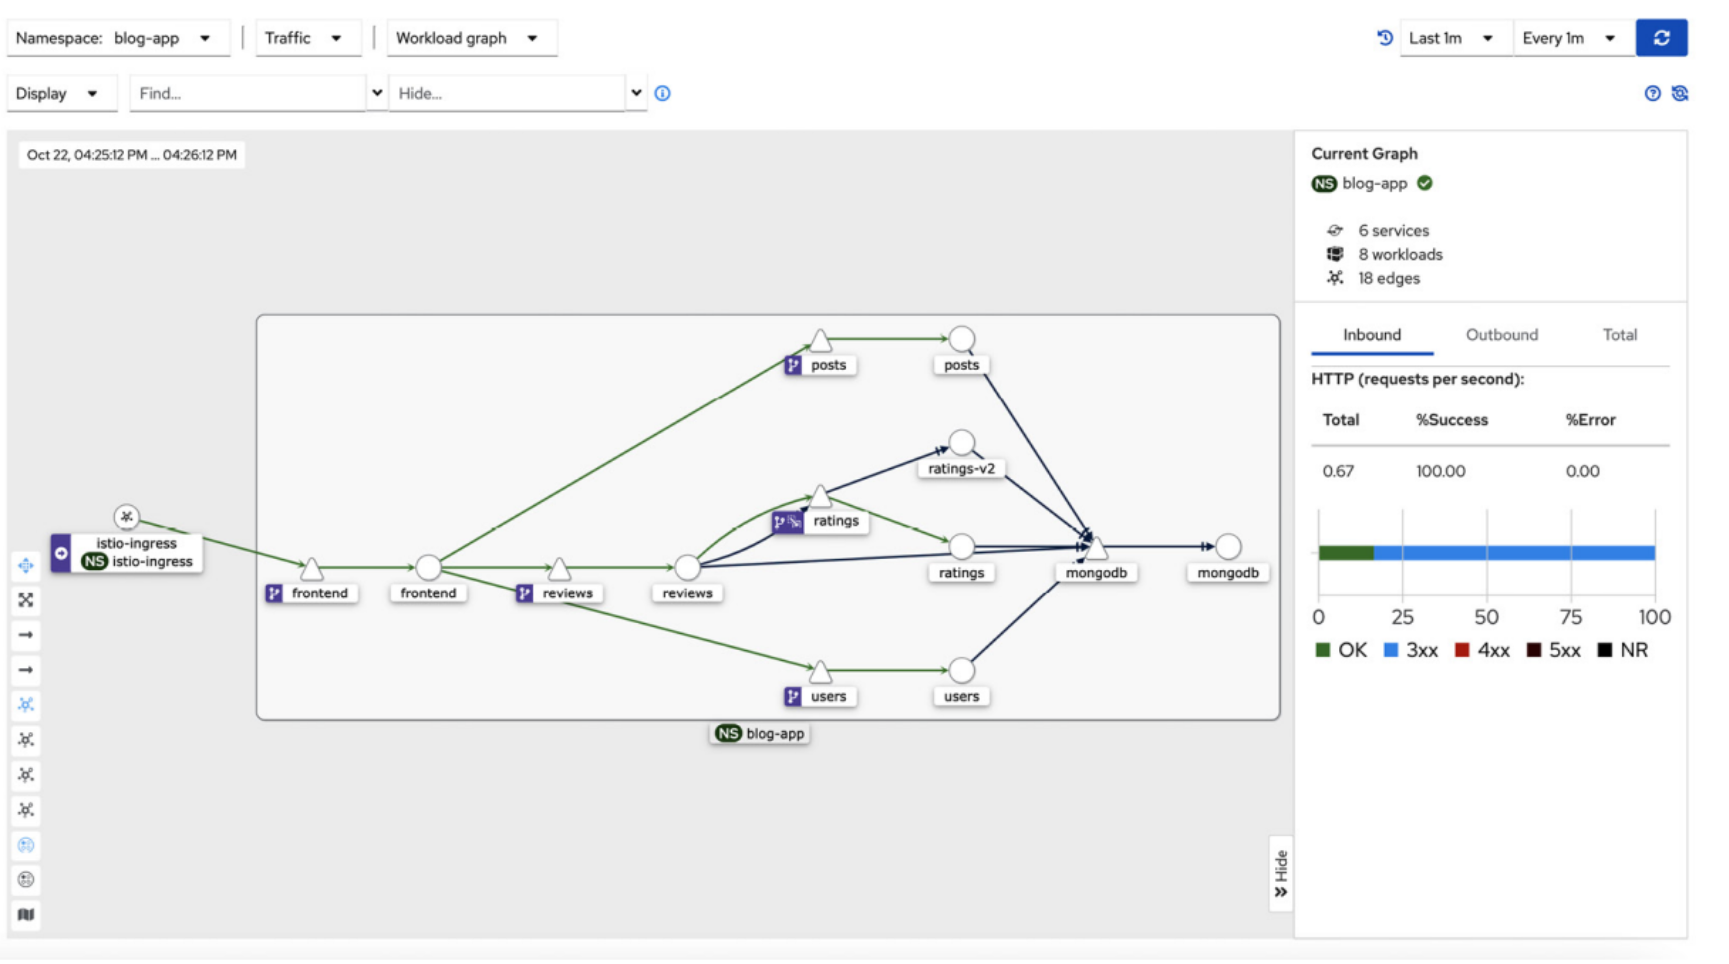
Task: Open the Workload graph type dropdown
Action: pyautogui.click(x=469, y=38)
